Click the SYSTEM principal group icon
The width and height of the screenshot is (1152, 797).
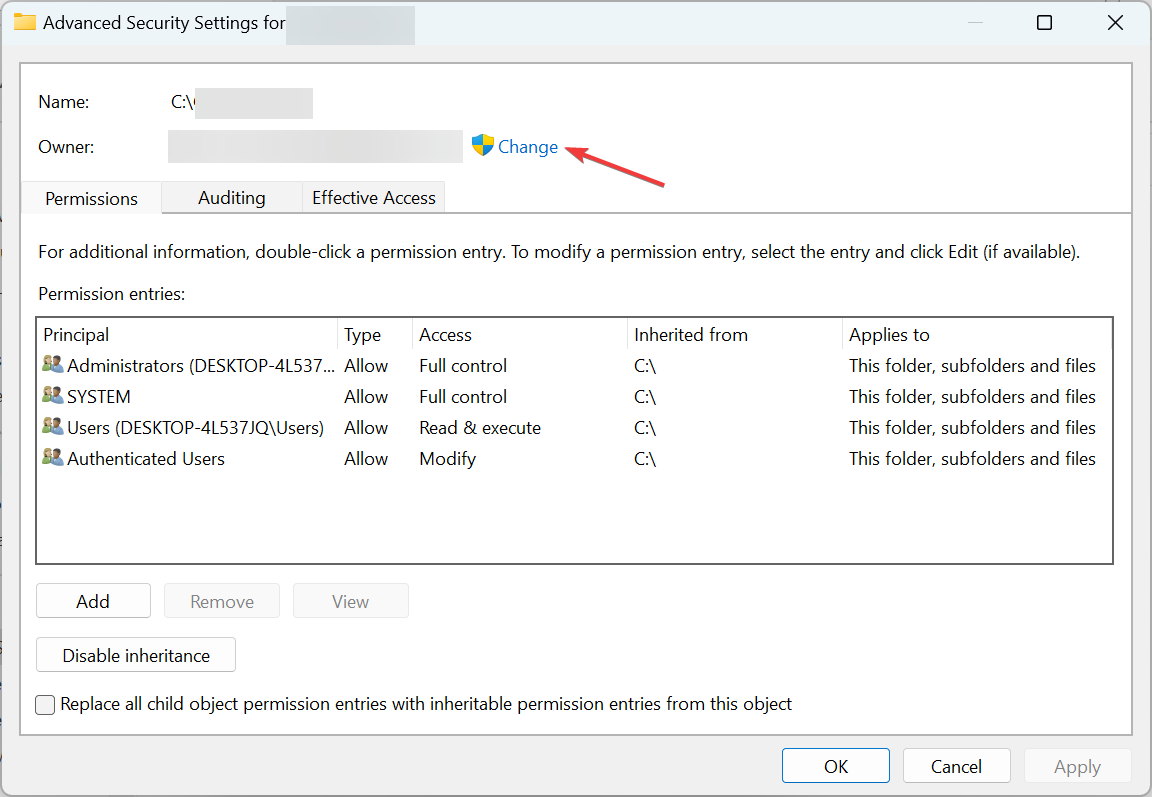pyautogui.click(x=53, y=396)
